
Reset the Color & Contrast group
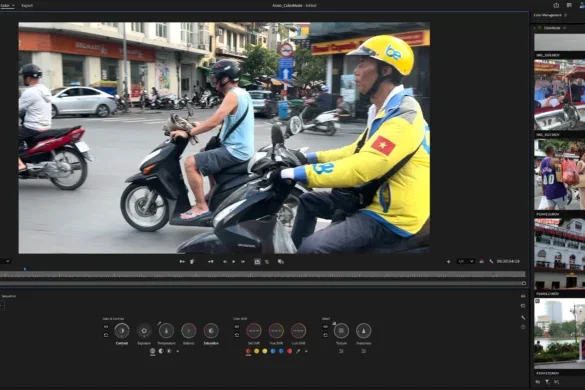click(x=106, y=335)
